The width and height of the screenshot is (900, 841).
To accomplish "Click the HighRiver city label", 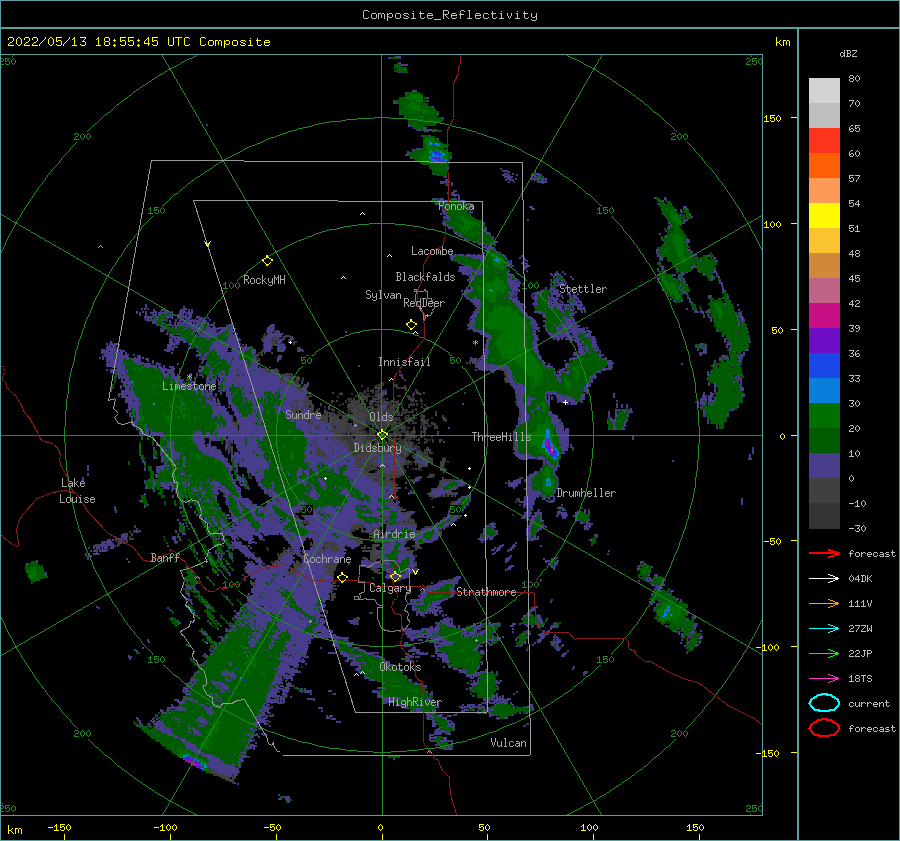I will (415, 702).
